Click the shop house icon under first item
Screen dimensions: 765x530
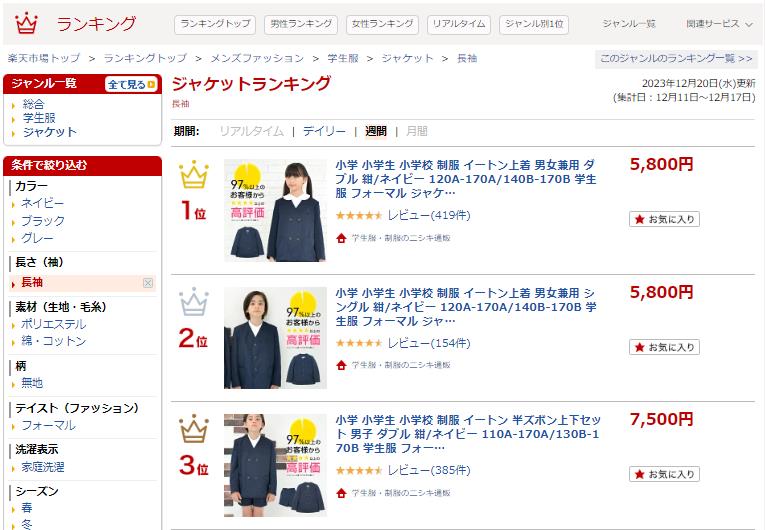click(341, 238)
